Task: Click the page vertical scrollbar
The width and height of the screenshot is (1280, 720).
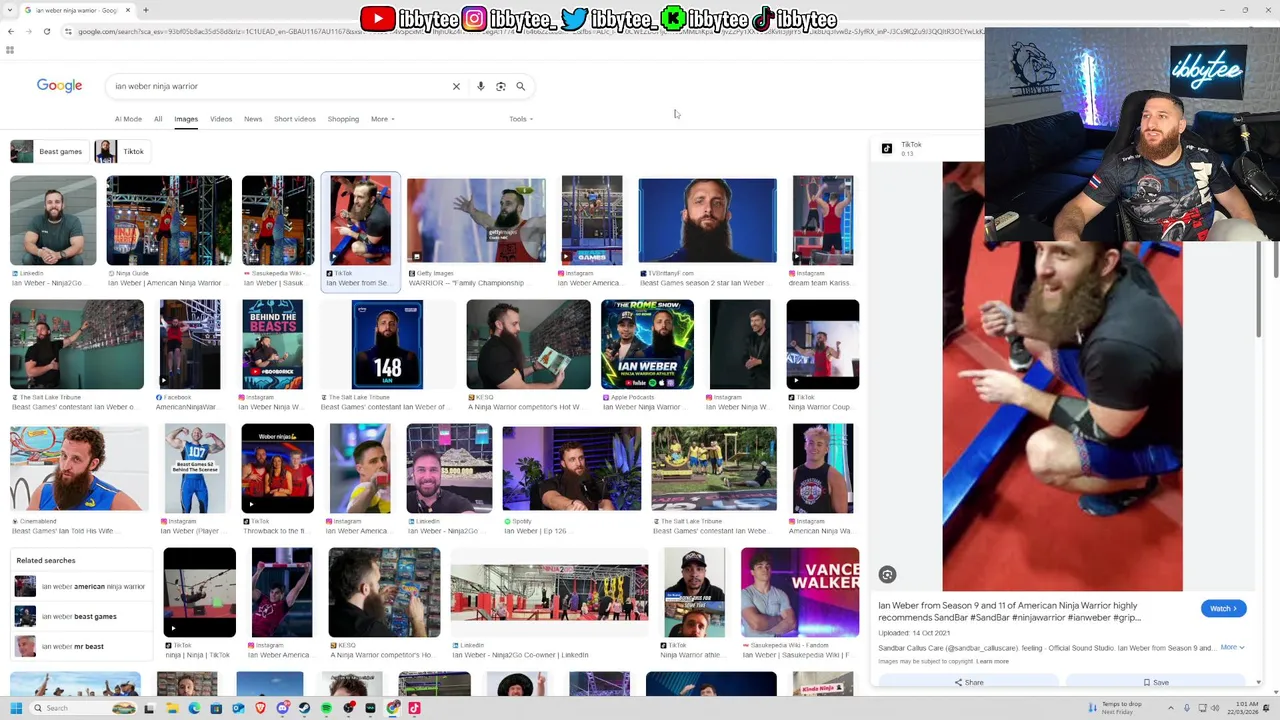Action: (1275, 262)
